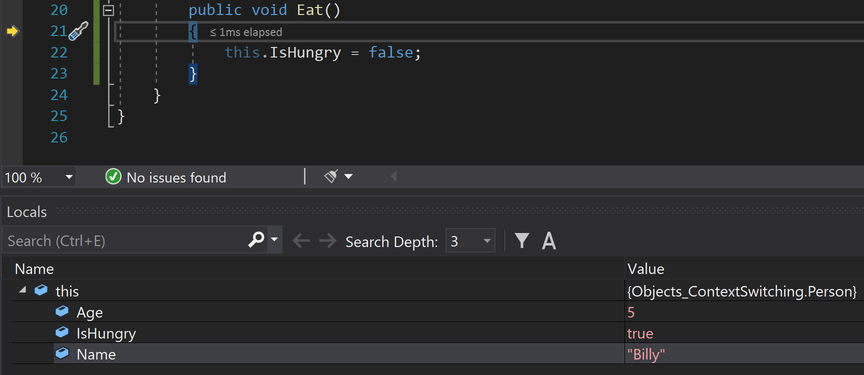
Task: Go to previous search result with back arrow
Action: (301, 241)
